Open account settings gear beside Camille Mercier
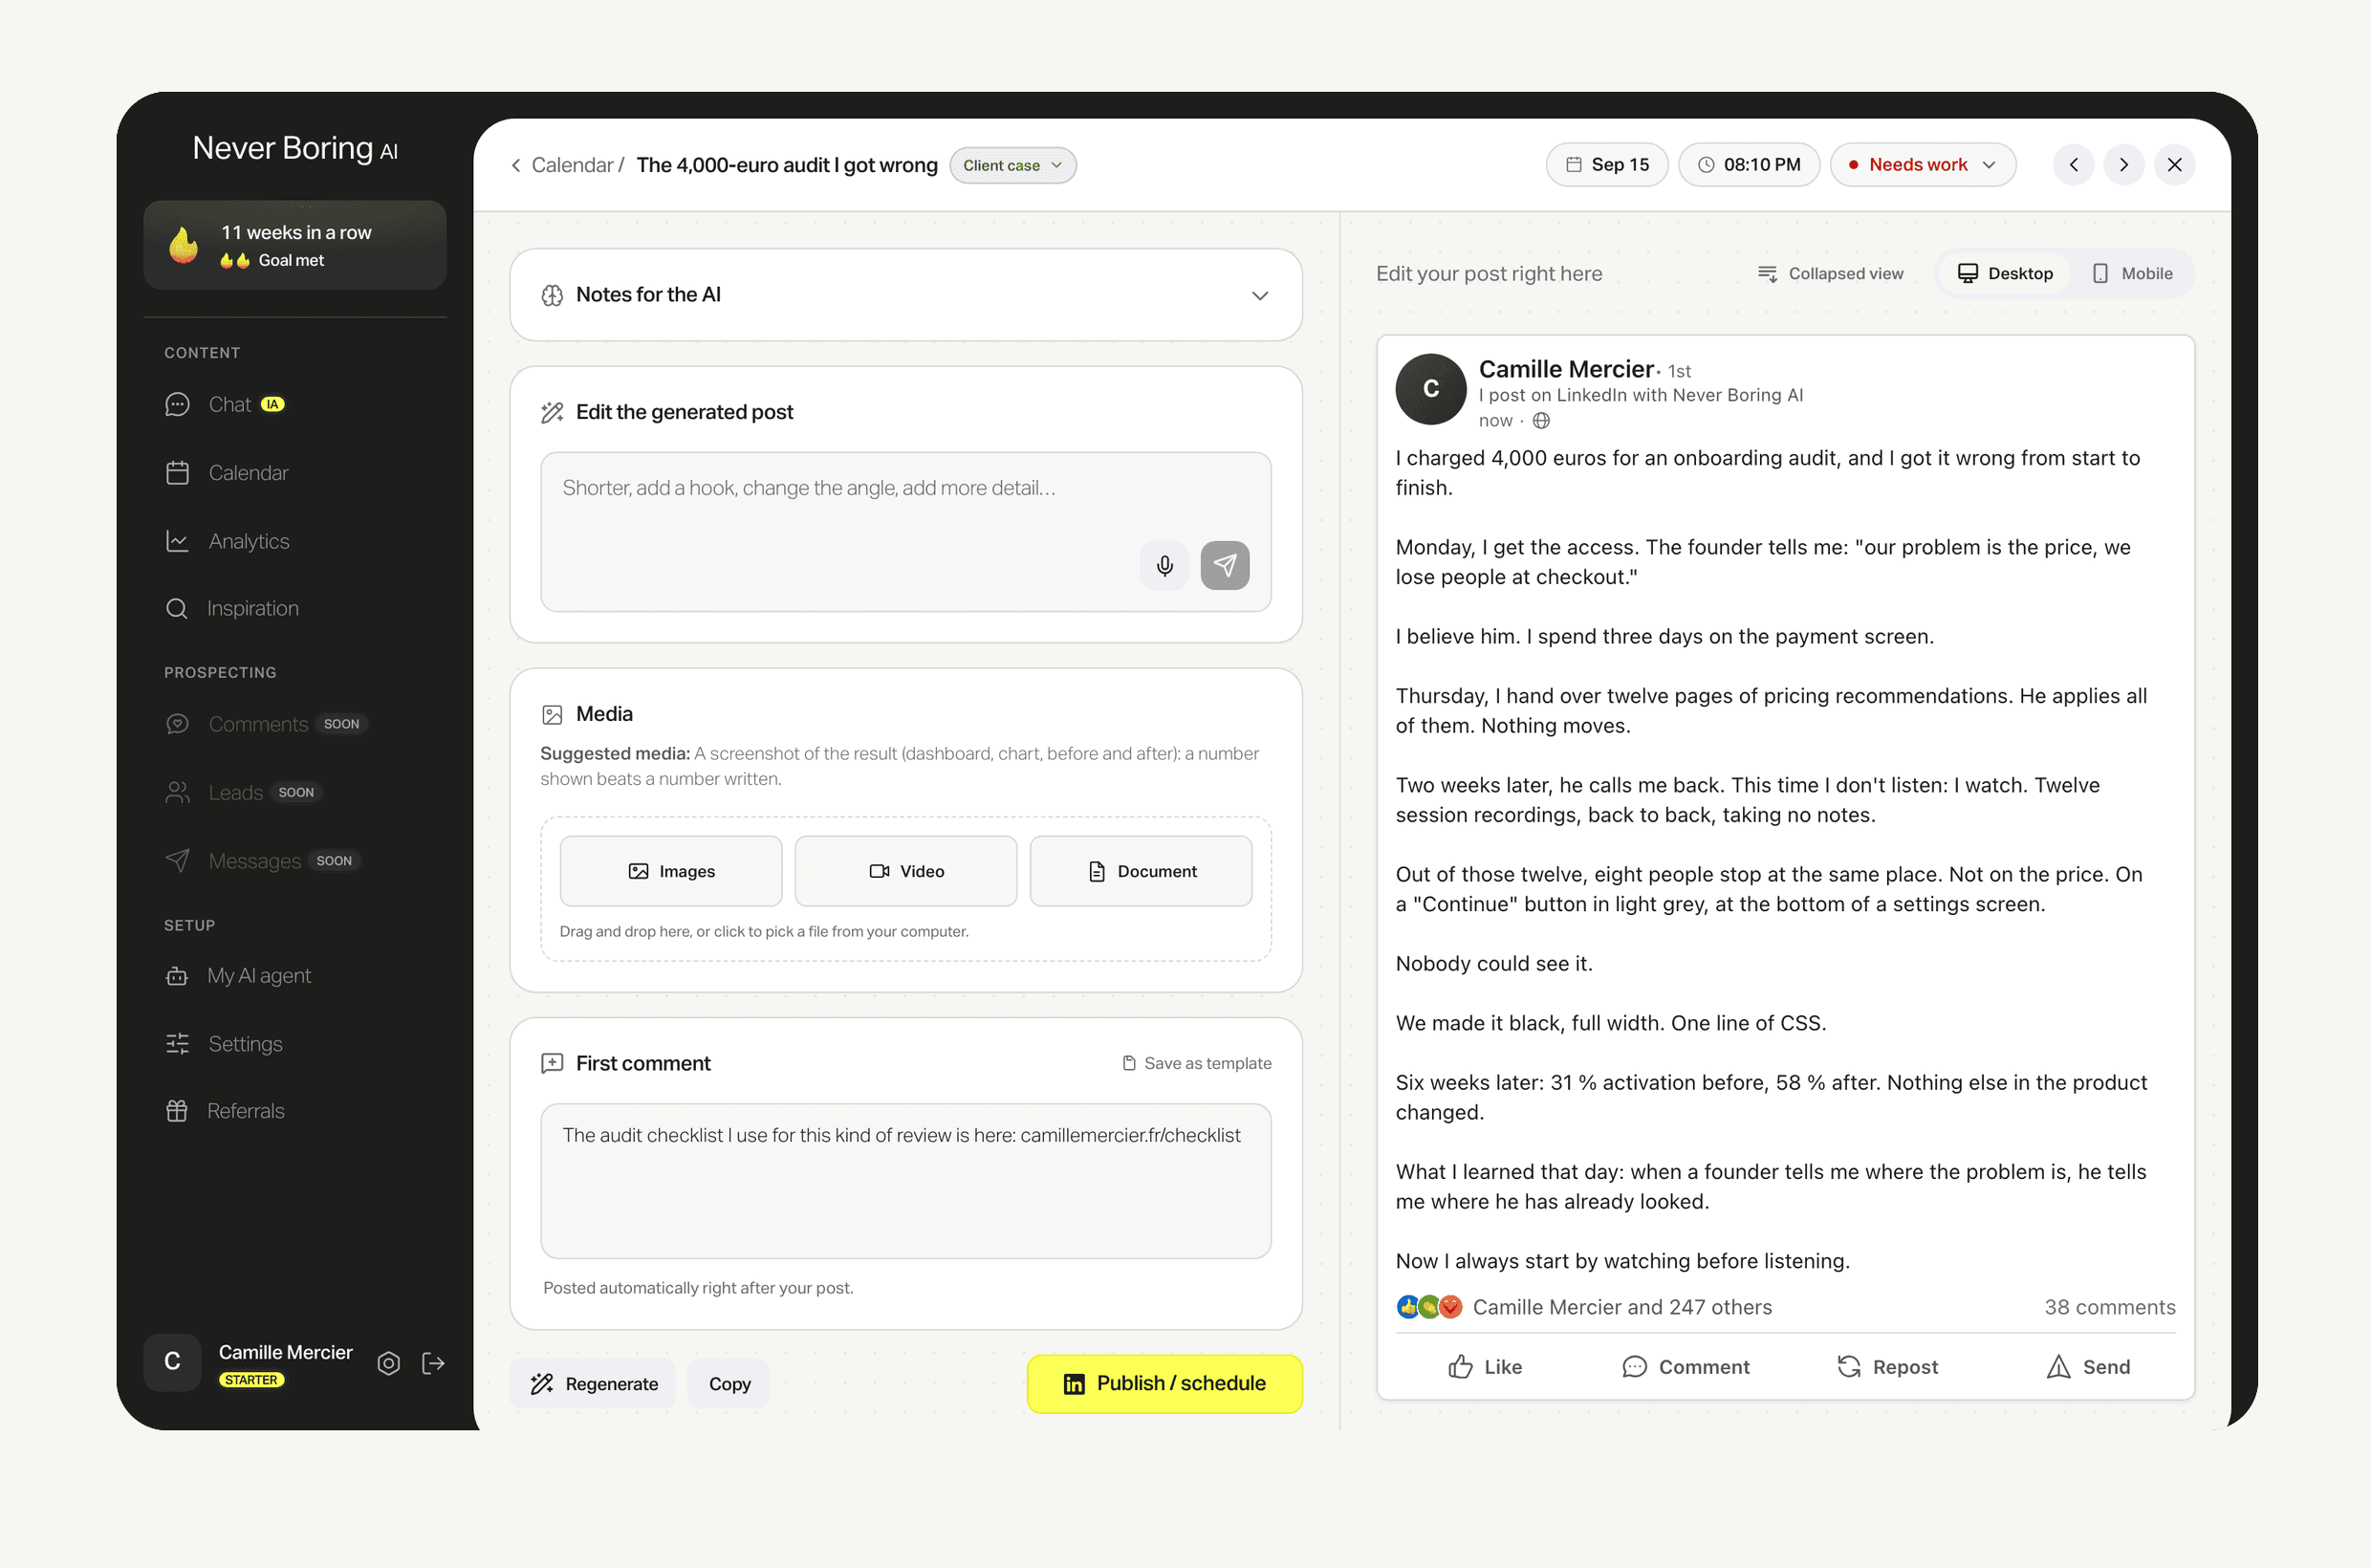This screenshot has height=1568, width=2371. click(x=389, y=1363)
